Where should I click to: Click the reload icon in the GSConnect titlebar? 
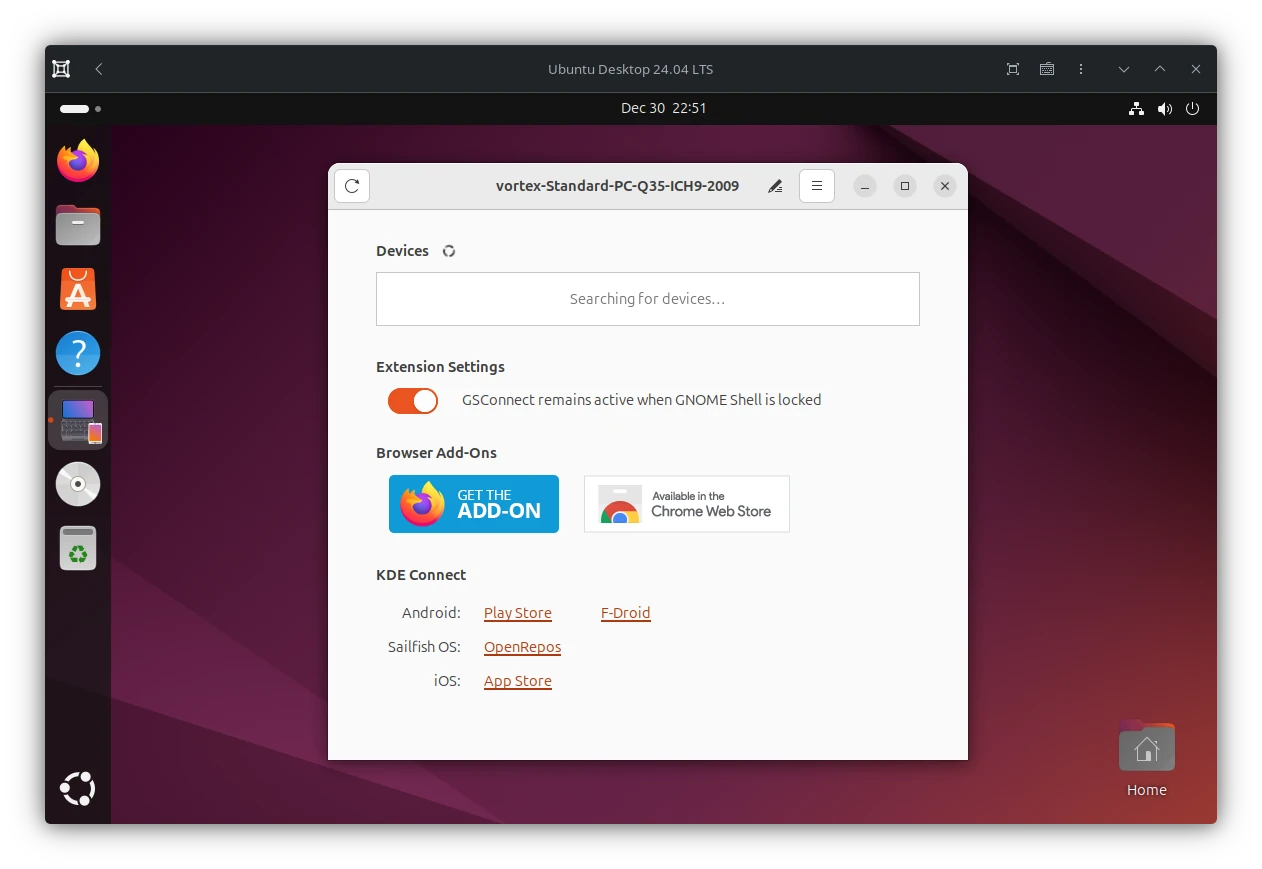(351, 185)
